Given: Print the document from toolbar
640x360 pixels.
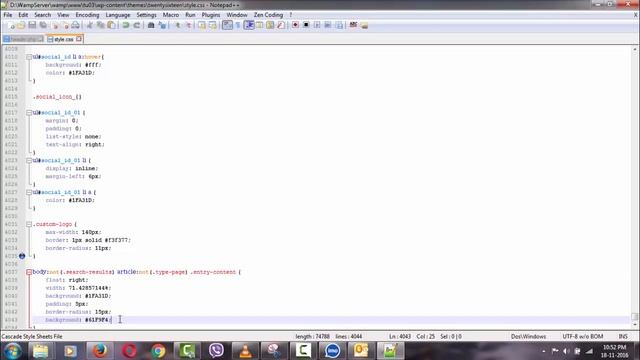Looking at the screenshot, I should coord(76,25).
